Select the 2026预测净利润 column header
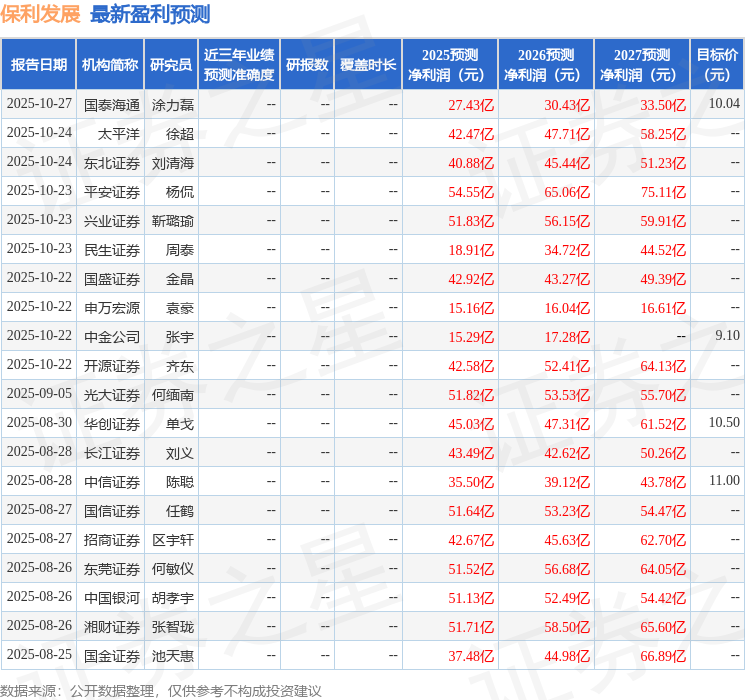The width and height of the screenshot is (745, 700). pyautogui.click(x=546, y=65)
